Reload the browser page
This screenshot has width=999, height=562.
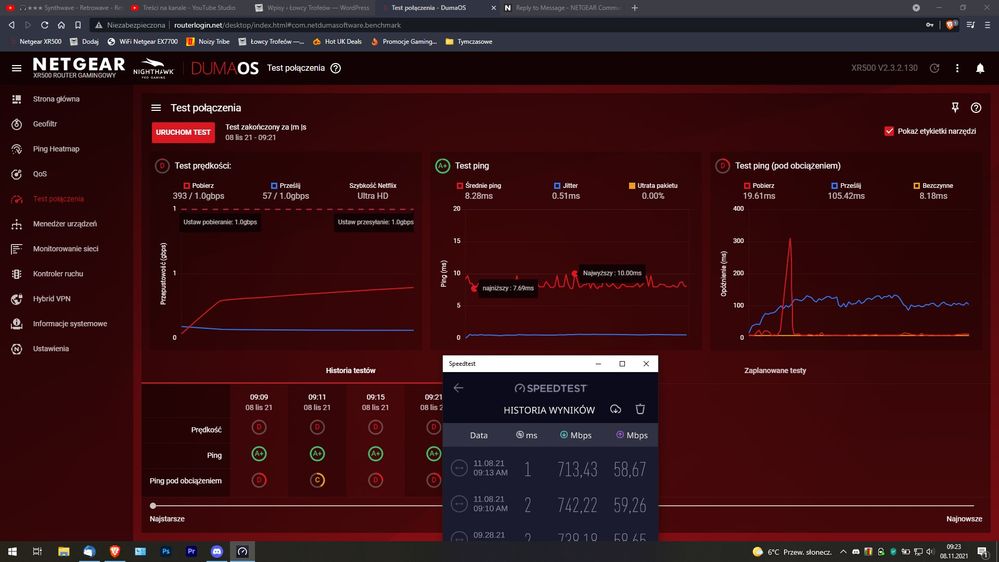(x=44, y=25)
